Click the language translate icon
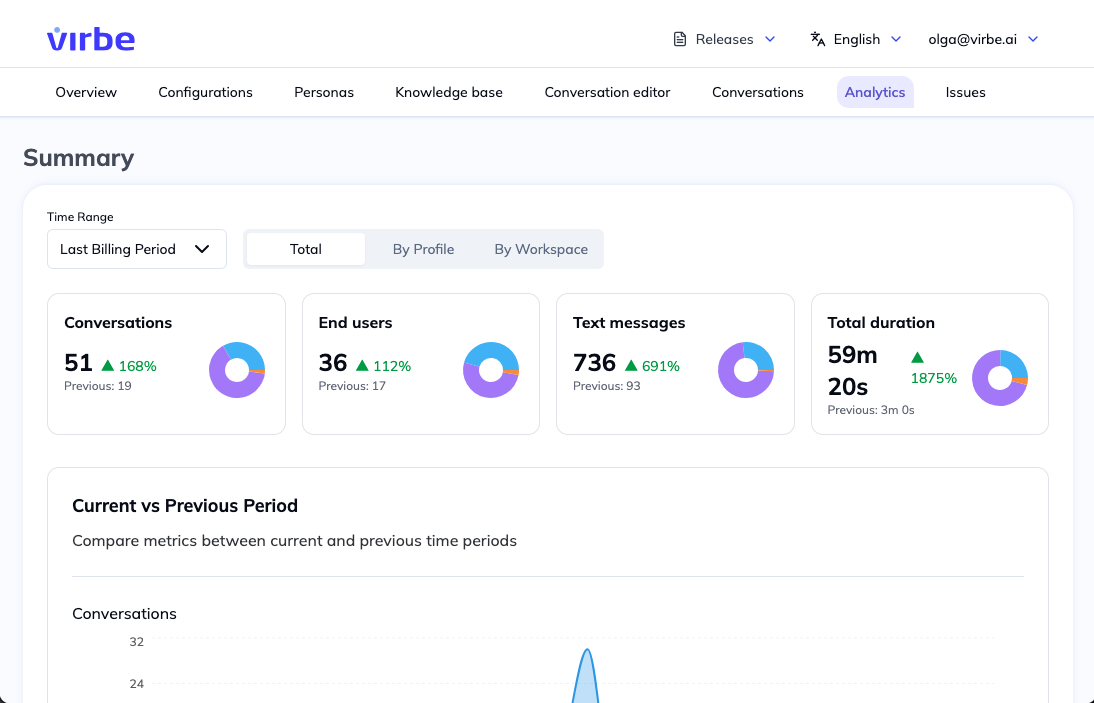 [x=818, y=39]
